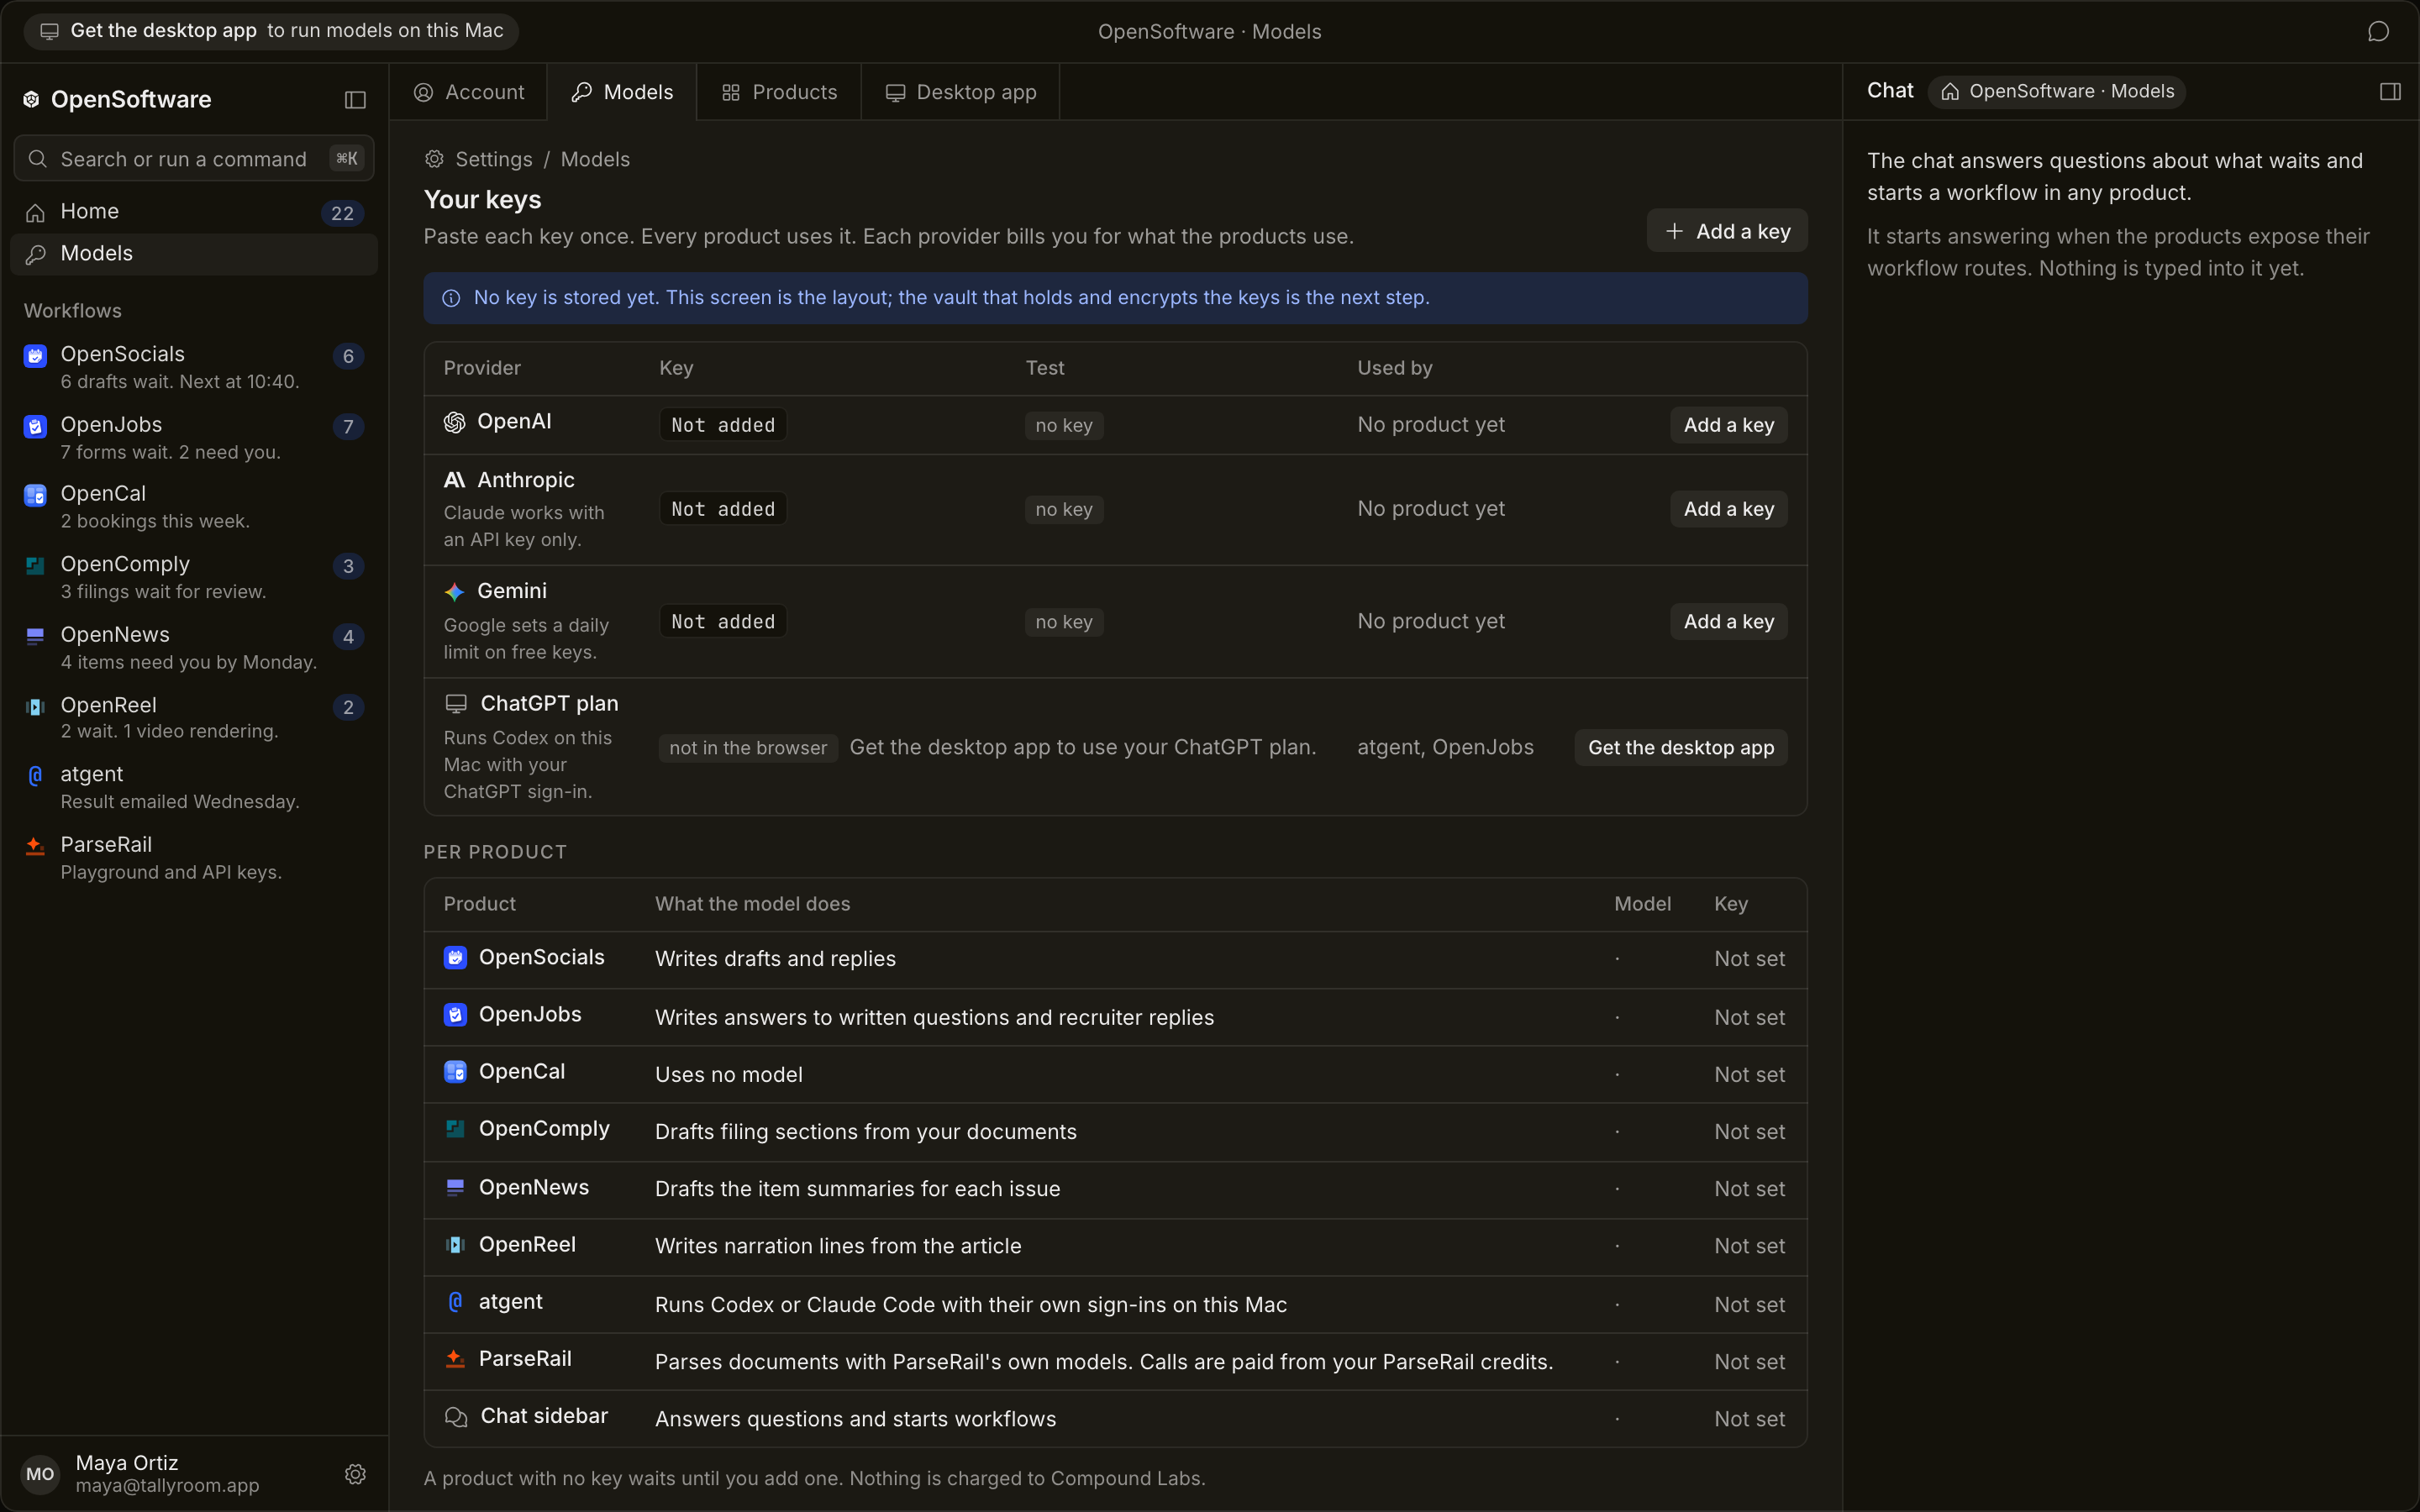Click the atgent icon in Workflows sidebar
Viewport: 2420px width, 1512px height.
[36, 775]
